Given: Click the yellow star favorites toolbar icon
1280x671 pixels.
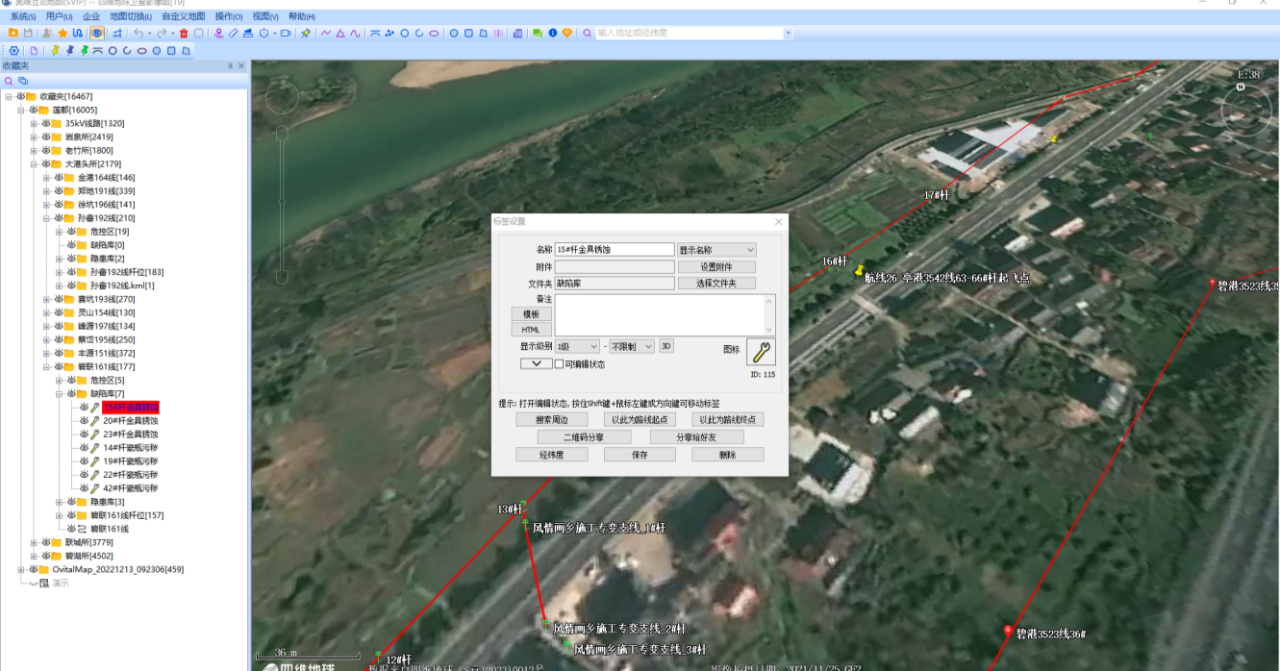Looking at the screenshot, I should click(62, 33).
